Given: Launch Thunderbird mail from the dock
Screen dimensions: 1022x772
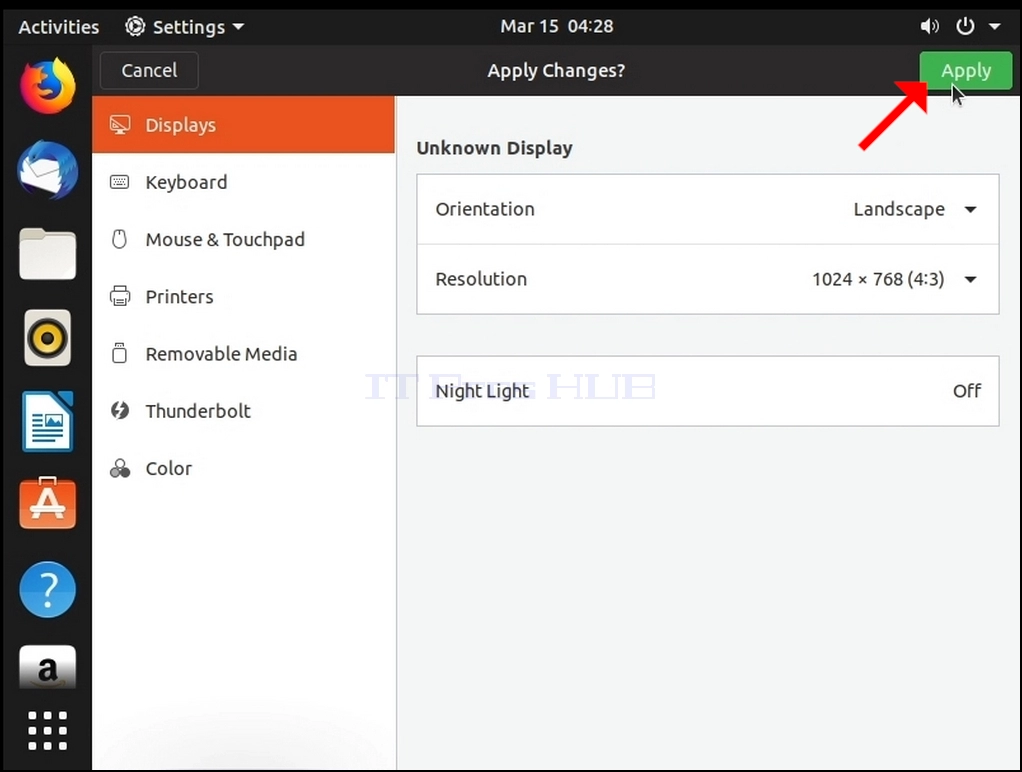Looking at the screenshot, I should [47, 170].
